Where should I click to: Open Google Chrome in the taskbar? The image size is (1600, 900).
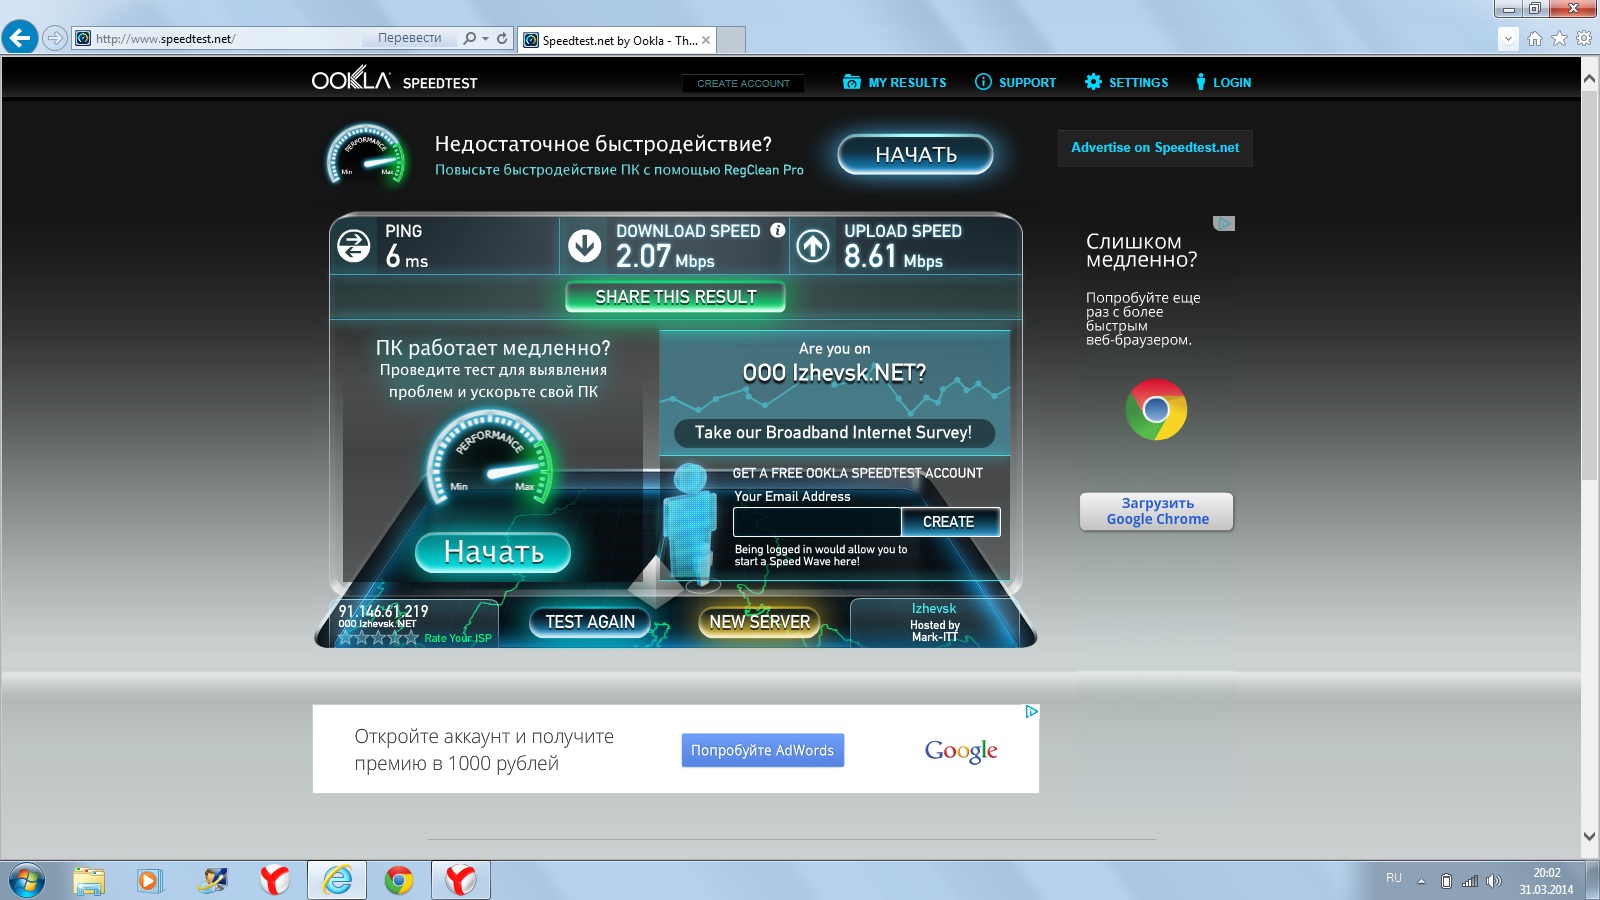click(399, 881)
